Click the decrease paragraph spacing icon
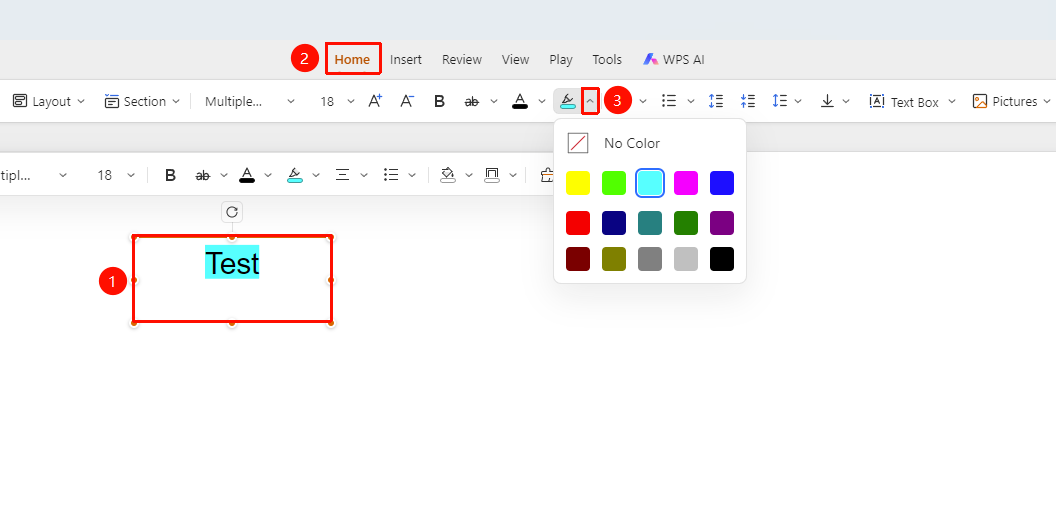1056x518 pixels. pyautogui.click(x=748, y=101)
